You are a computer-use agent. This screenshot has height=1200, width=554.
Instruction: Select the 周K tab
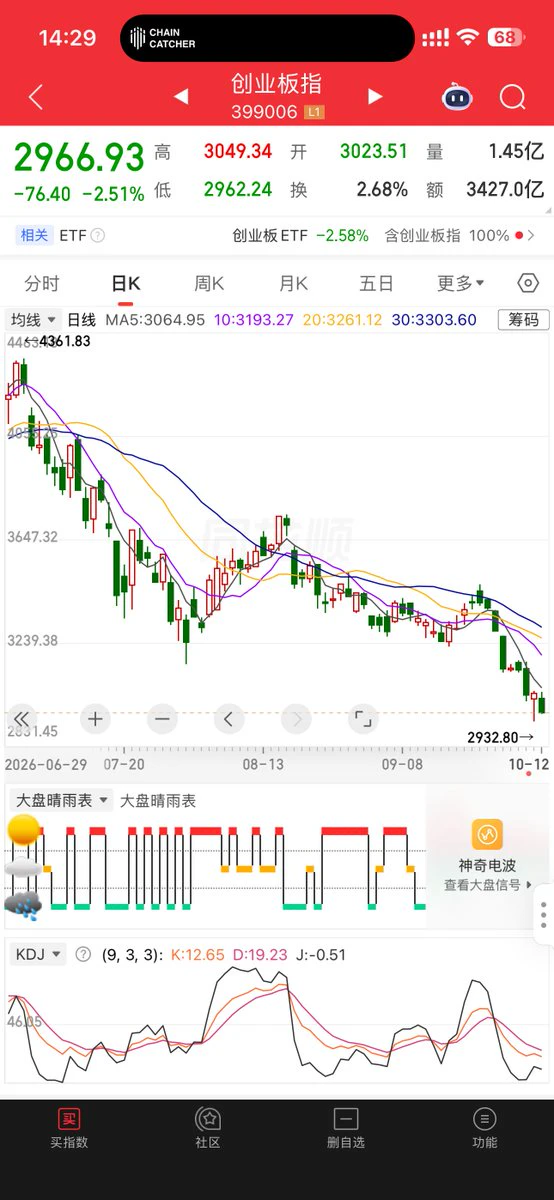pos(209,284)
